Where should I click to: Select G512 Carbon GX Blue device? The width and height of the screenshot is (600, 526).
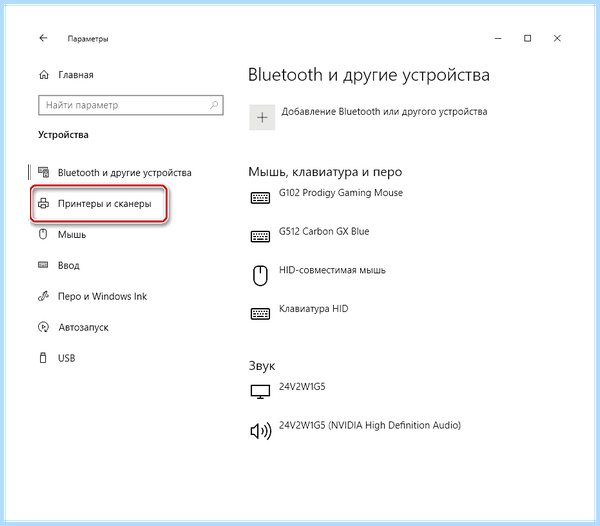tap(324, 231)
